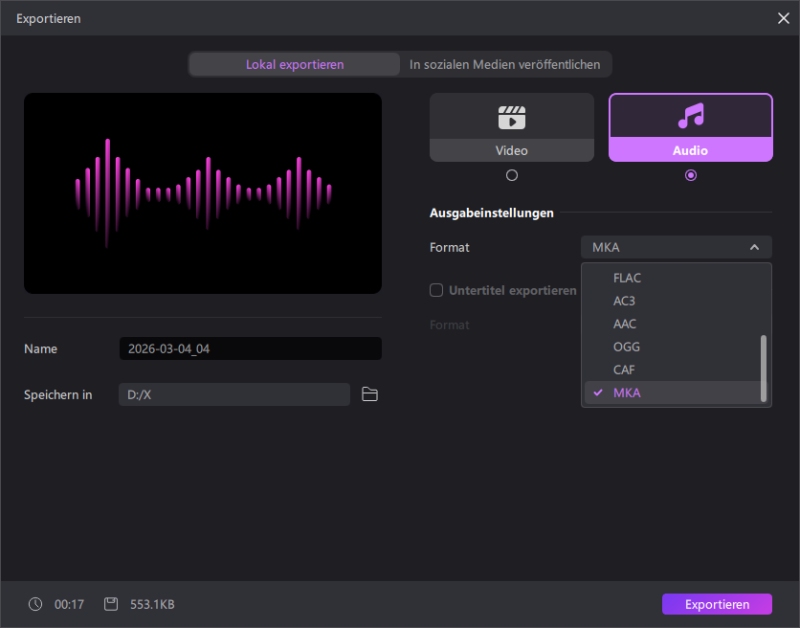
Task: Click the Audio music note icon
Action: coord(690,118)
